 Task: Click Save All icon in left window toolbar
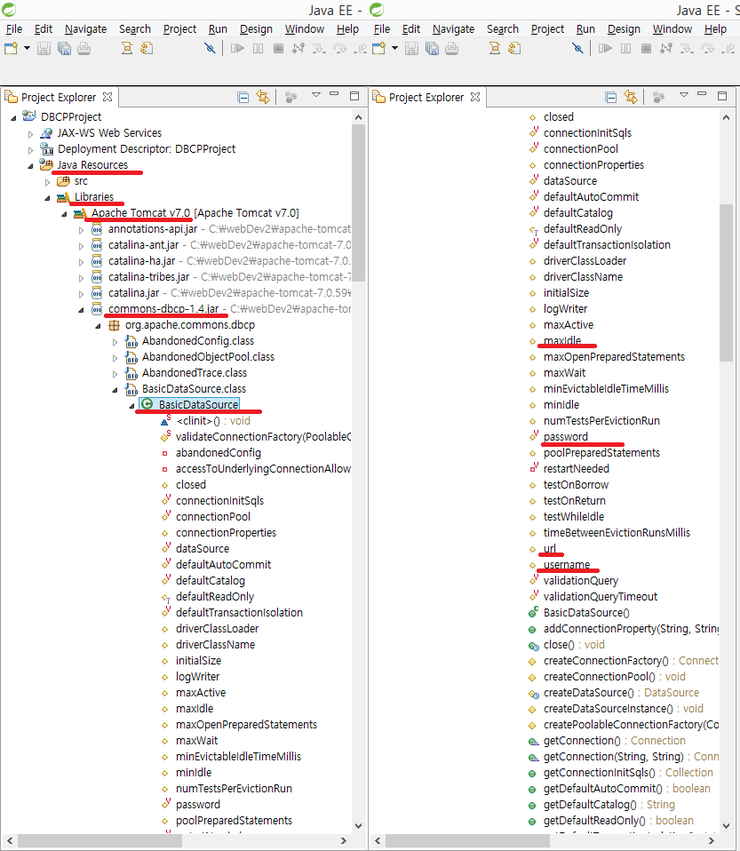click(x=65, y=48)
